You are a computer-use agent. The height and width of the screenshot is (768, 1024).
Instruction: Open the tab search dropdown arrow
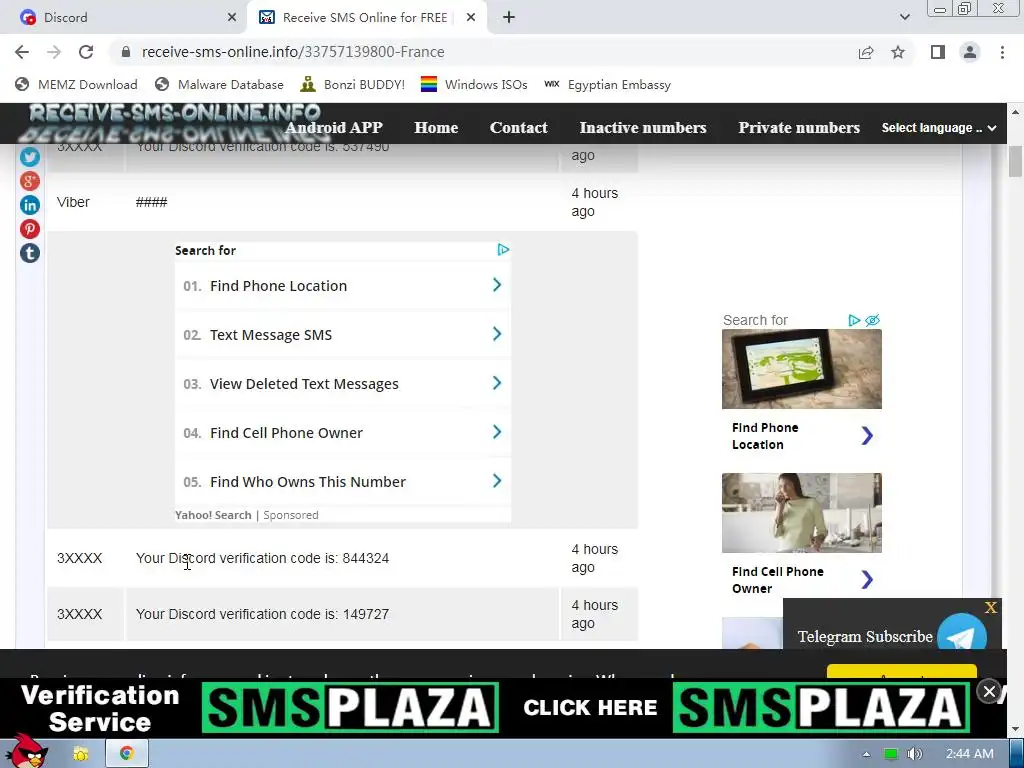904,18
